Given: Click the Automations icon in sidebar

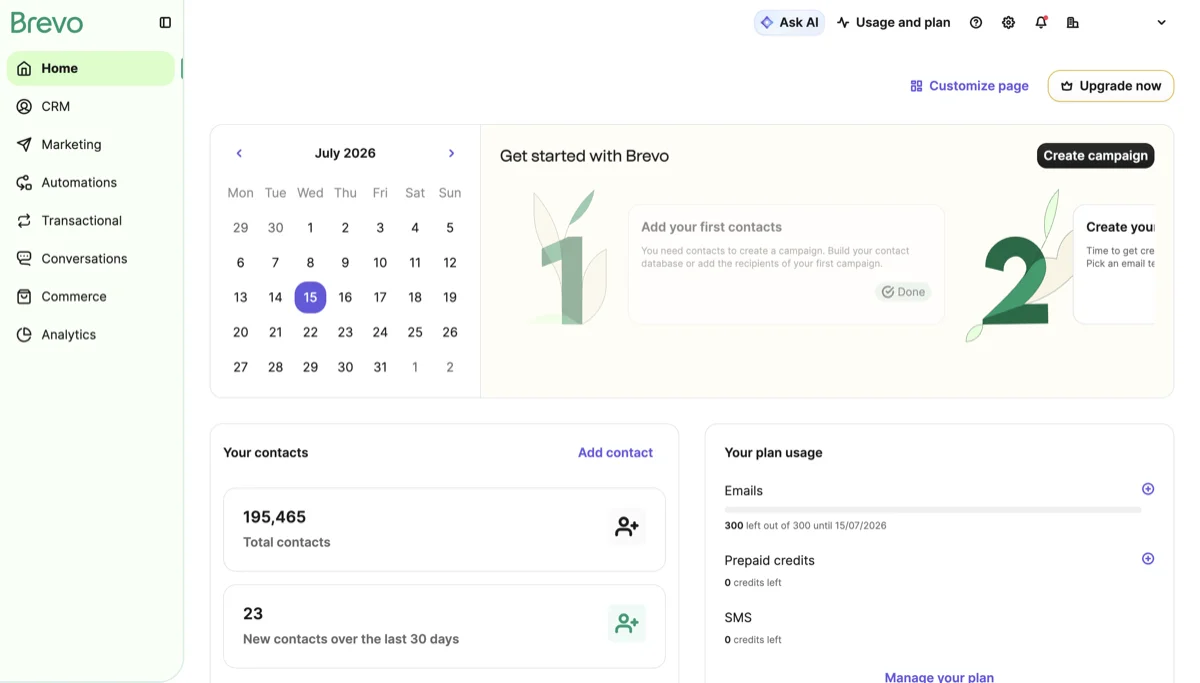Looking at the screenshot, I should 24,182.
